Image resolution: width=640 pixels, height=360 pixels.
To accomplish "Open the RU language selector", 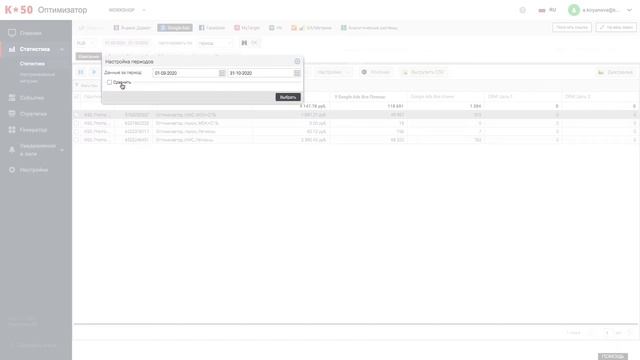I will tap(547, 10).
